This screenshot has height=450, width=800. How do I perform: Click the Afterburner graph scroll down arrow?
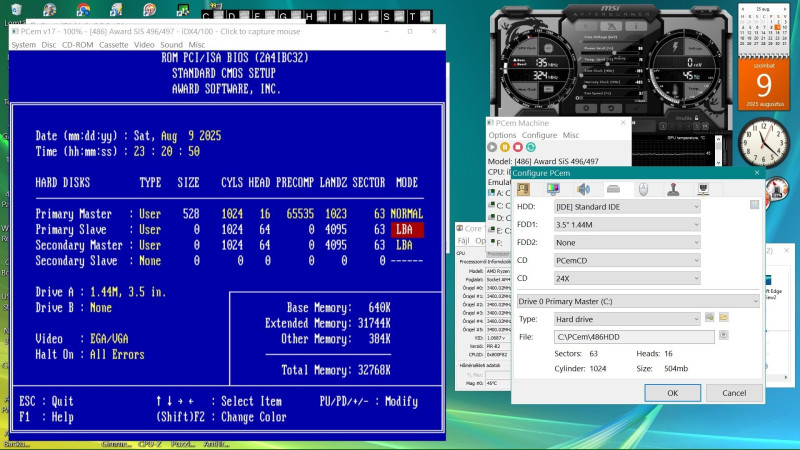click(718, 162)
